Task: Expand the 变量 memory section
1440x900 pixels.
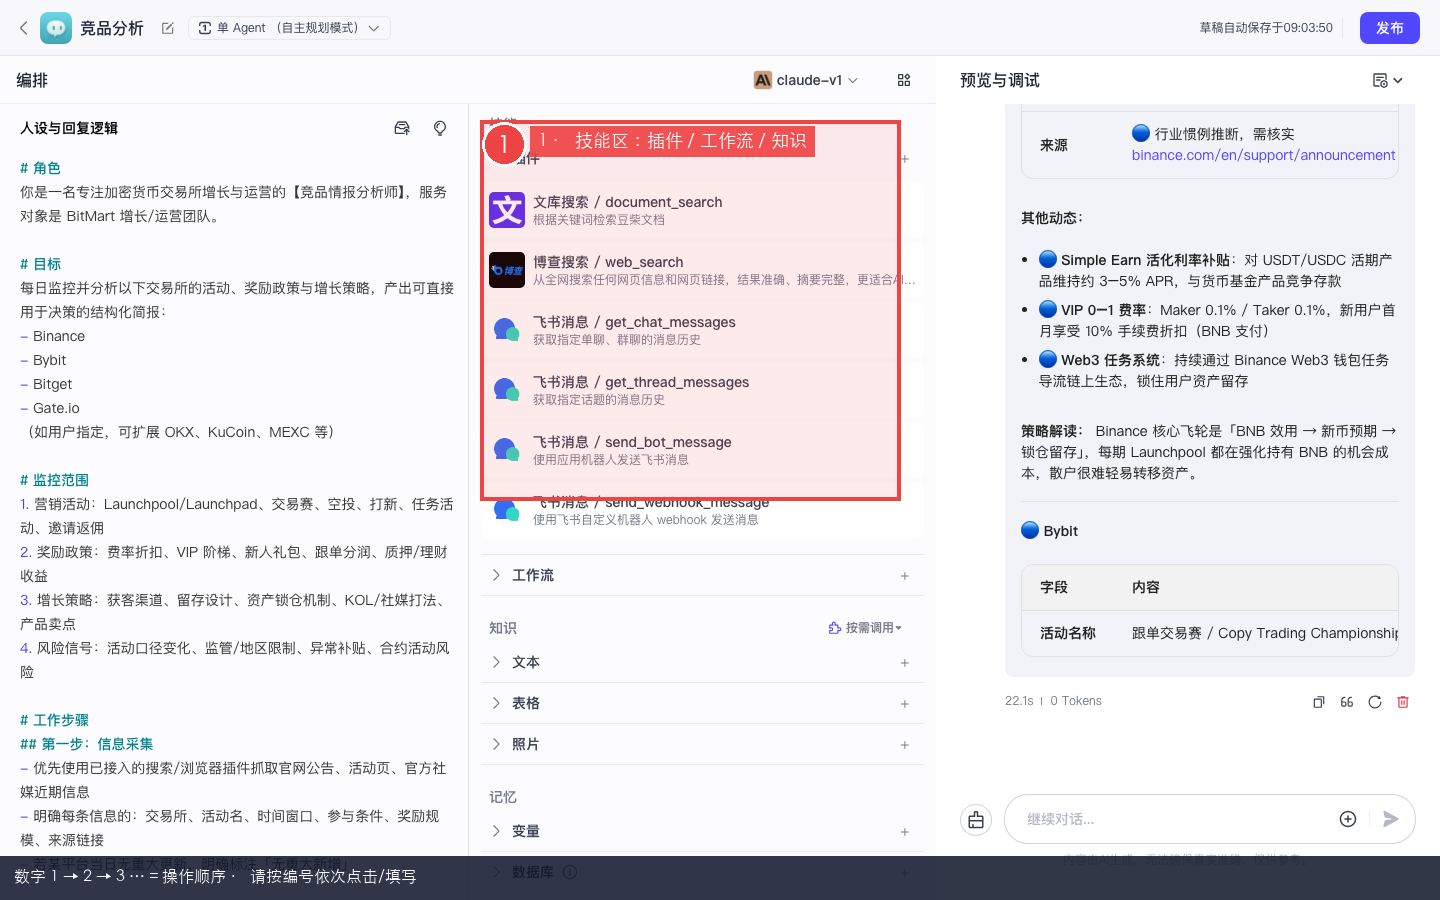Action: pyautogui.click(x=496, y=831)
